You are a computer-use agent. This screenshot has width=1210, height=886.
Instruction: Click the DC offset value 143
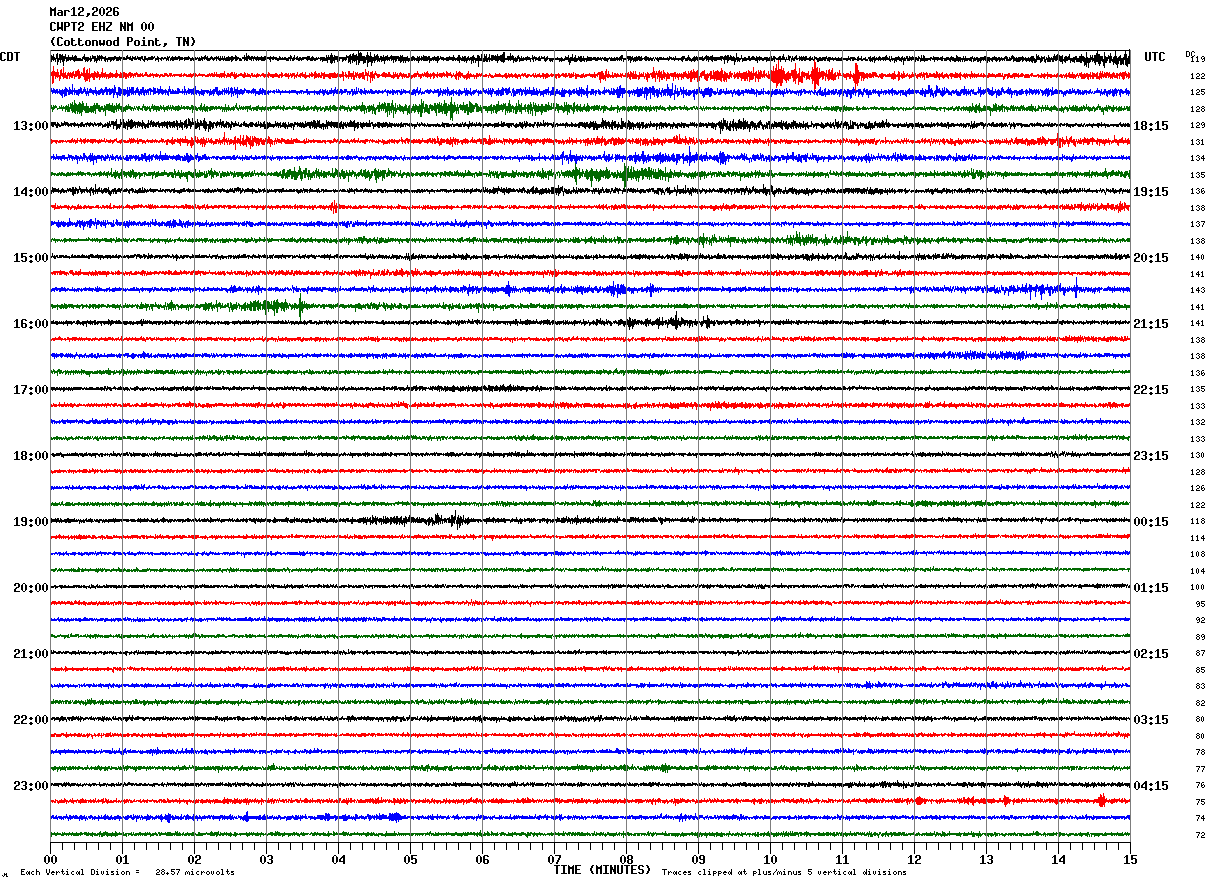coord(1198,291)
